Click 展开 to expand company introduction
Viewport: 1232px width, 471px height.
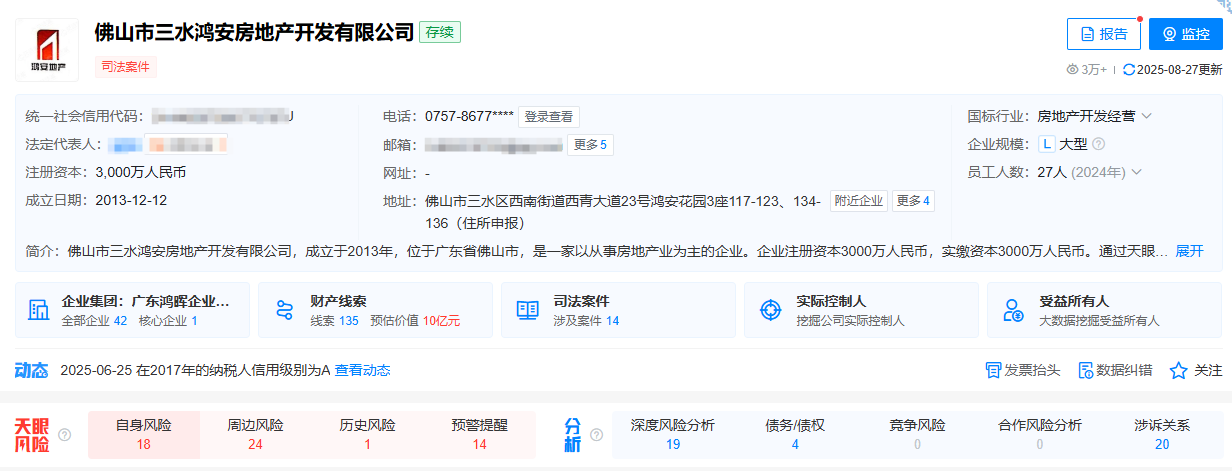1189,251
